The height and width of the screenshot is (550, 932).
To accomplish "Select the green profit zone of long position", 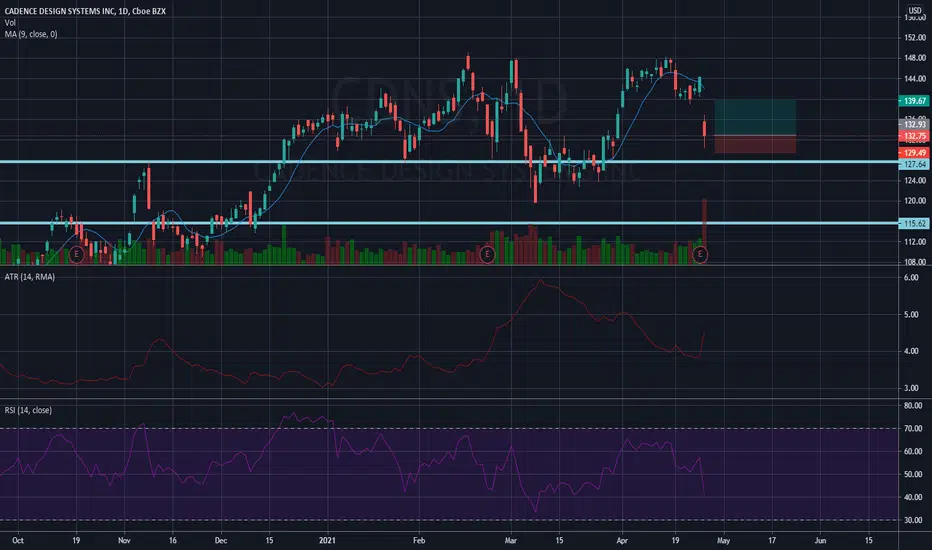I will coord(755,117).
